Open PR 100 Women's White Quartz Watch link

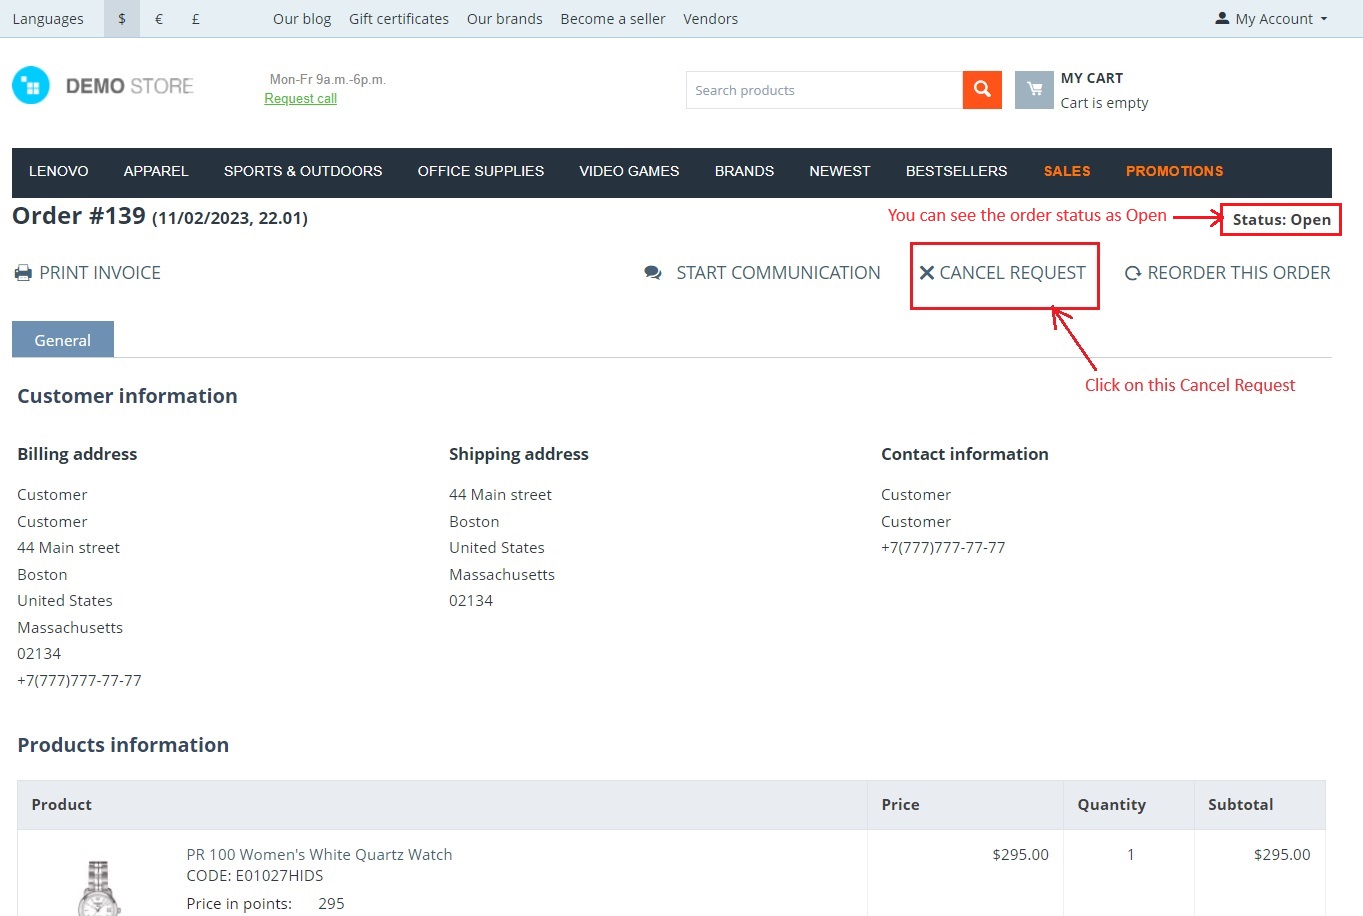point(319,854)
